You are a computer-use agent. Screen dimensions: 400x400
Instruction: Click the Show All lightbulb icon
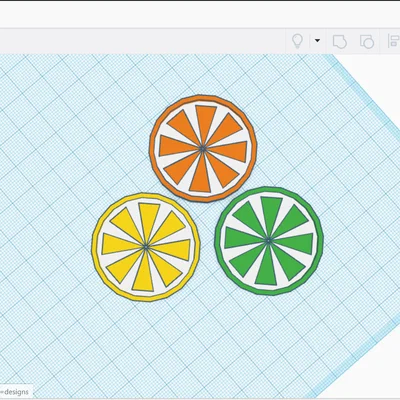pyautogui.click(x=297, y=41)
